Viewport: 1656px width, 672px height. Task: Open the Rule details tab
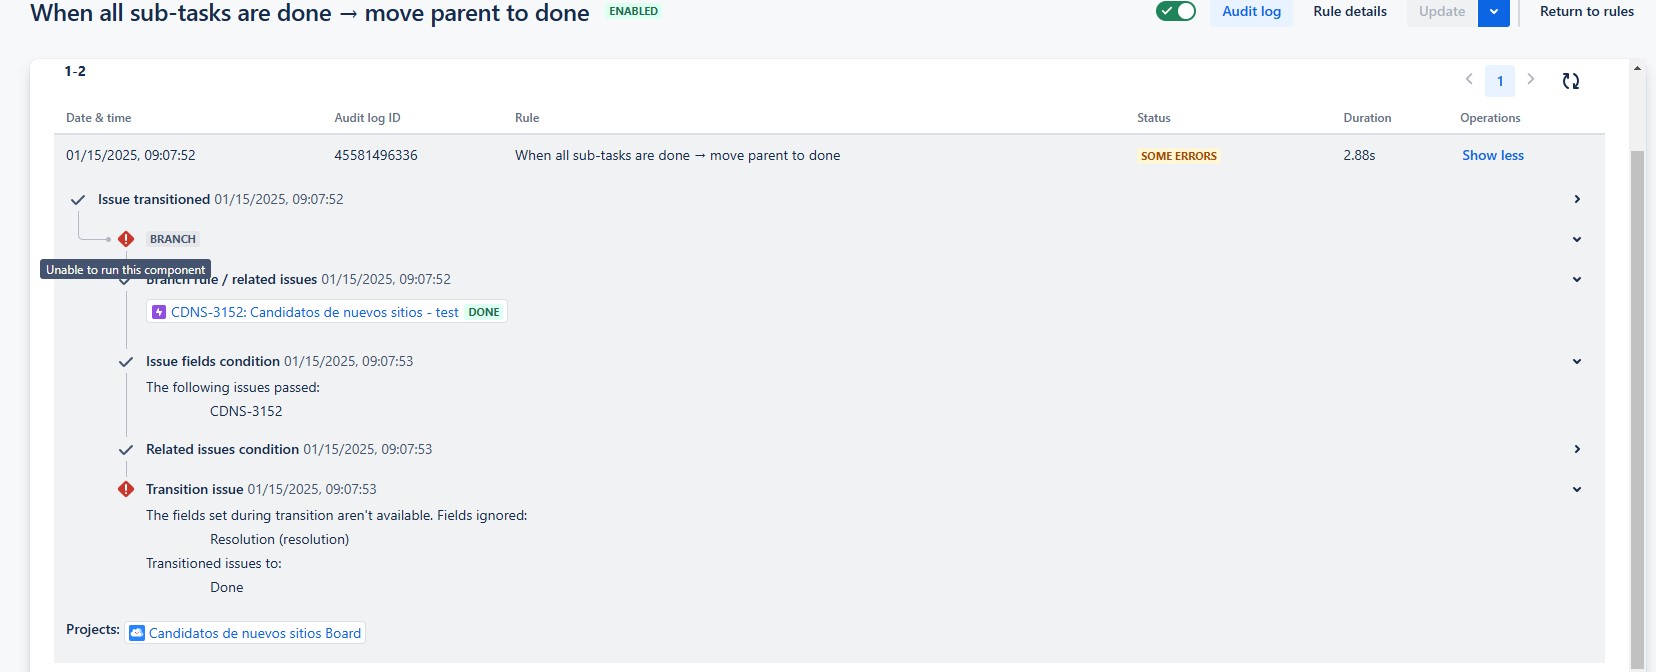pyautogui.click(x=1350, y=12)
